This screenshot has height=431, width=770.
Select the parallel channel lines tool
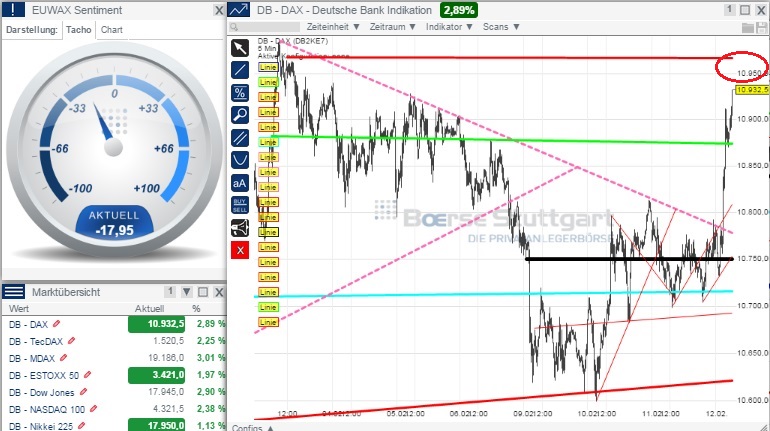coord(240,137)
